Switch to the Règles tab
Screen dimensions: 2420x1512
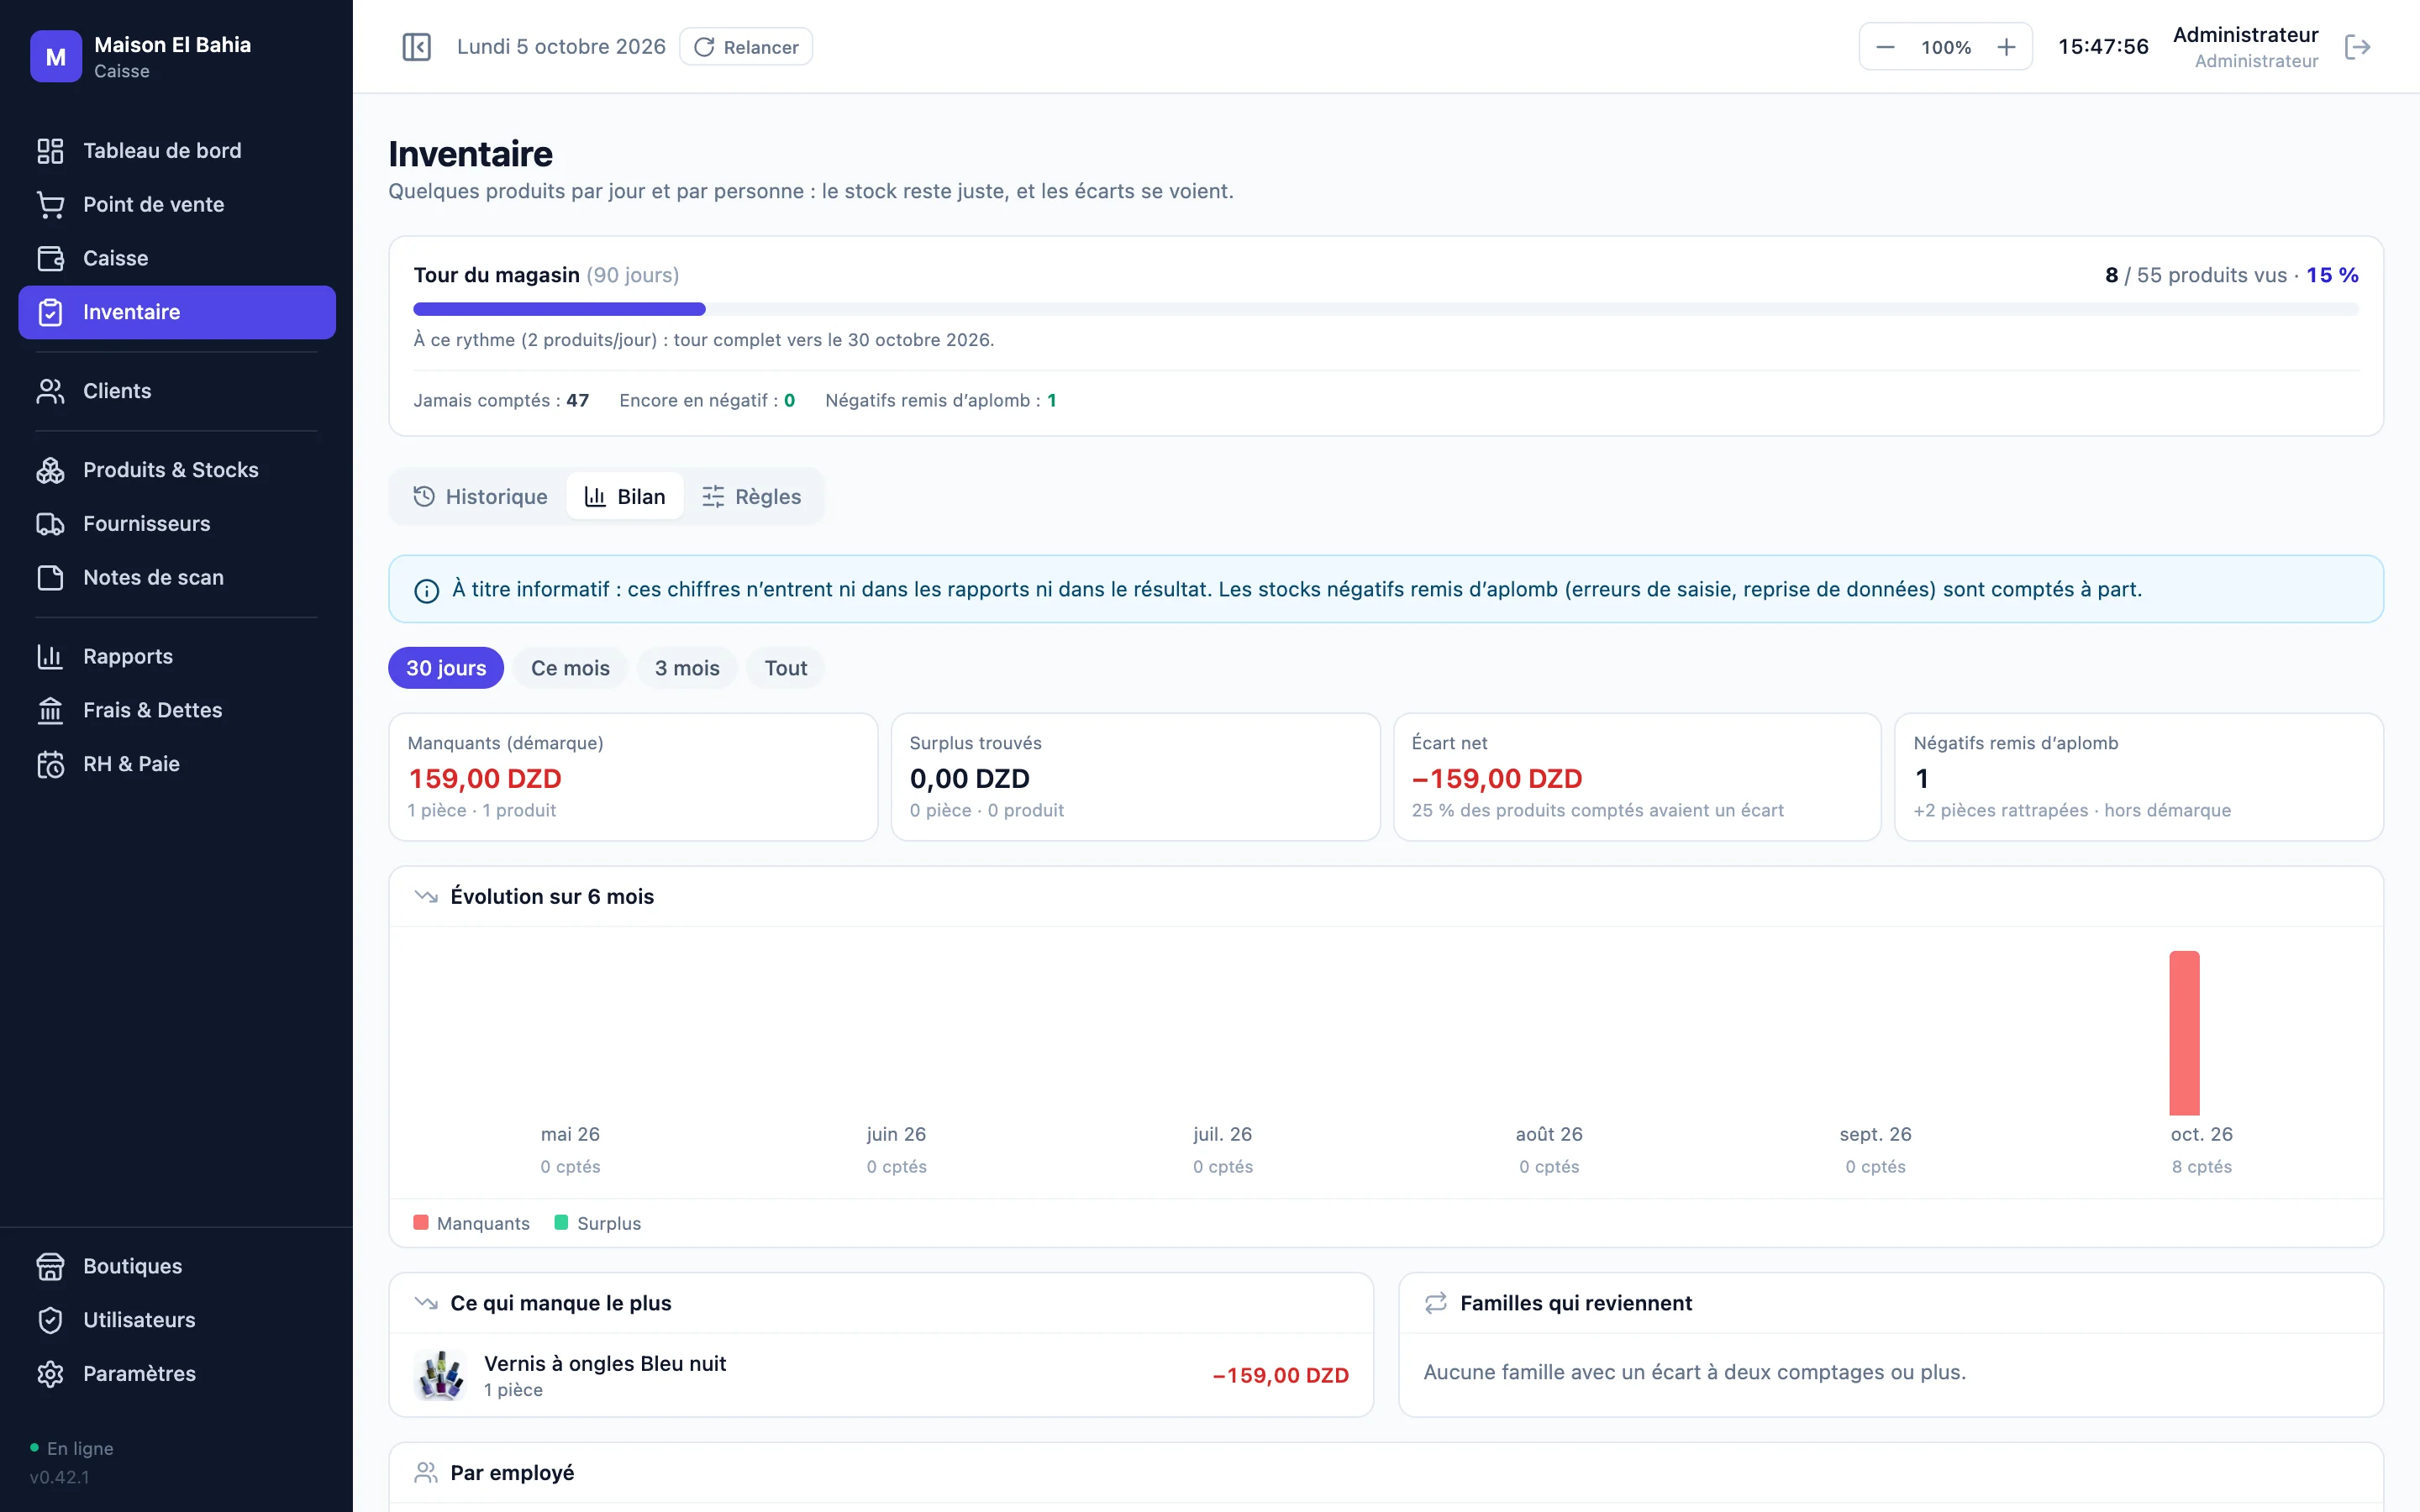pos(752,497)
